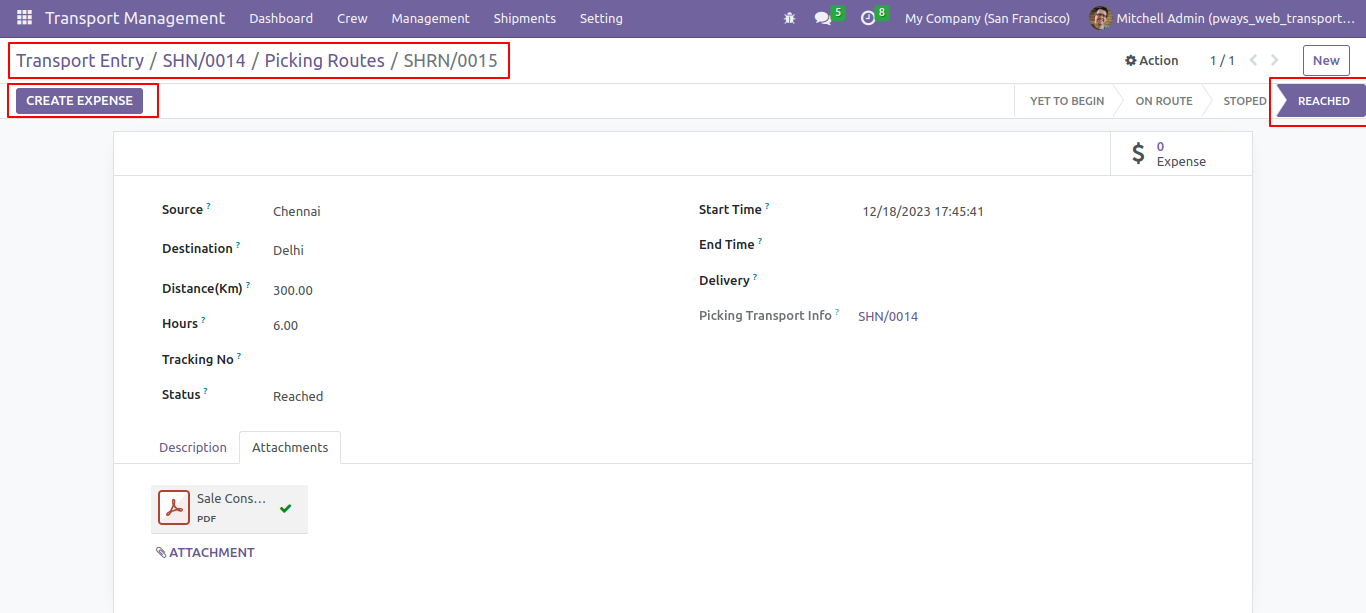Open the conversations chat icon

pyautogui.click(x=823, y=18)
